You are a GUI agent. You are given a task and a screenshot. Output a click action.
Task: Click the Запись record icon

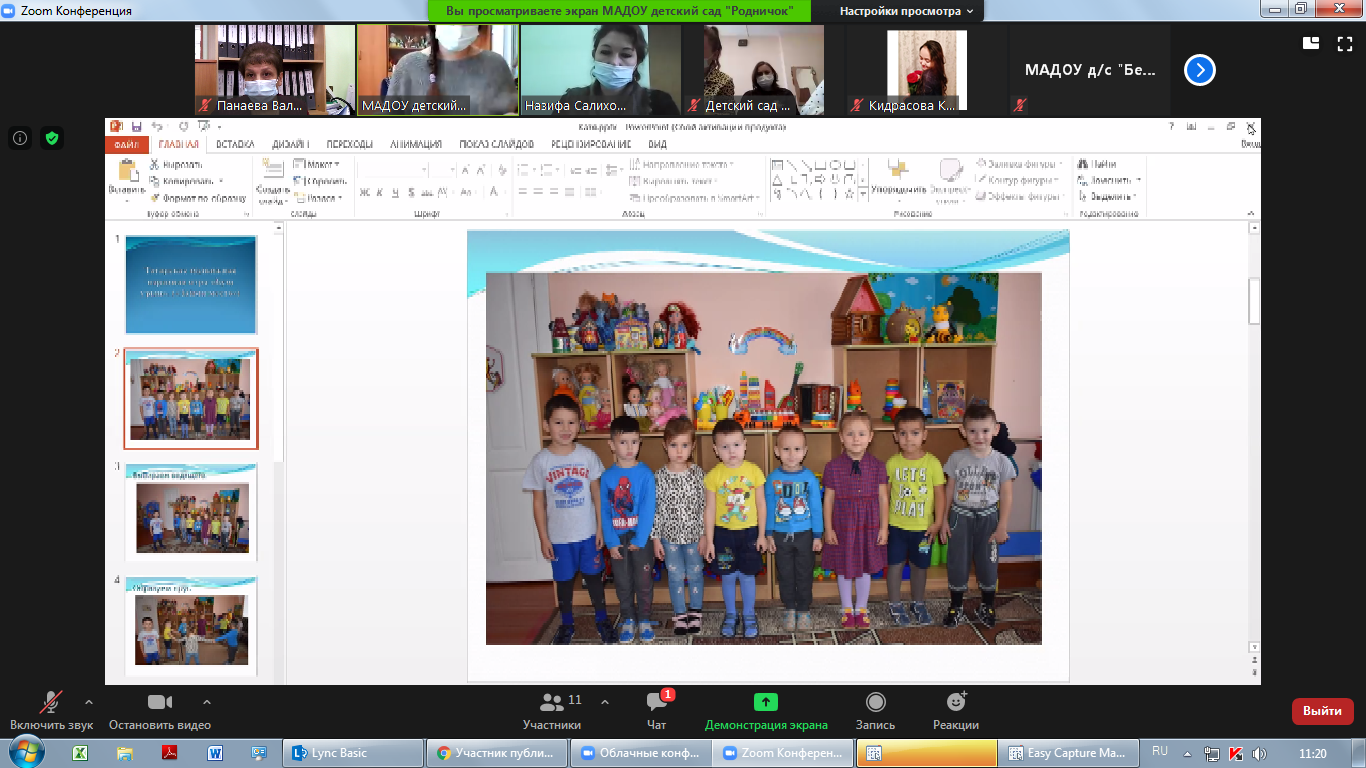click(875, 703)
